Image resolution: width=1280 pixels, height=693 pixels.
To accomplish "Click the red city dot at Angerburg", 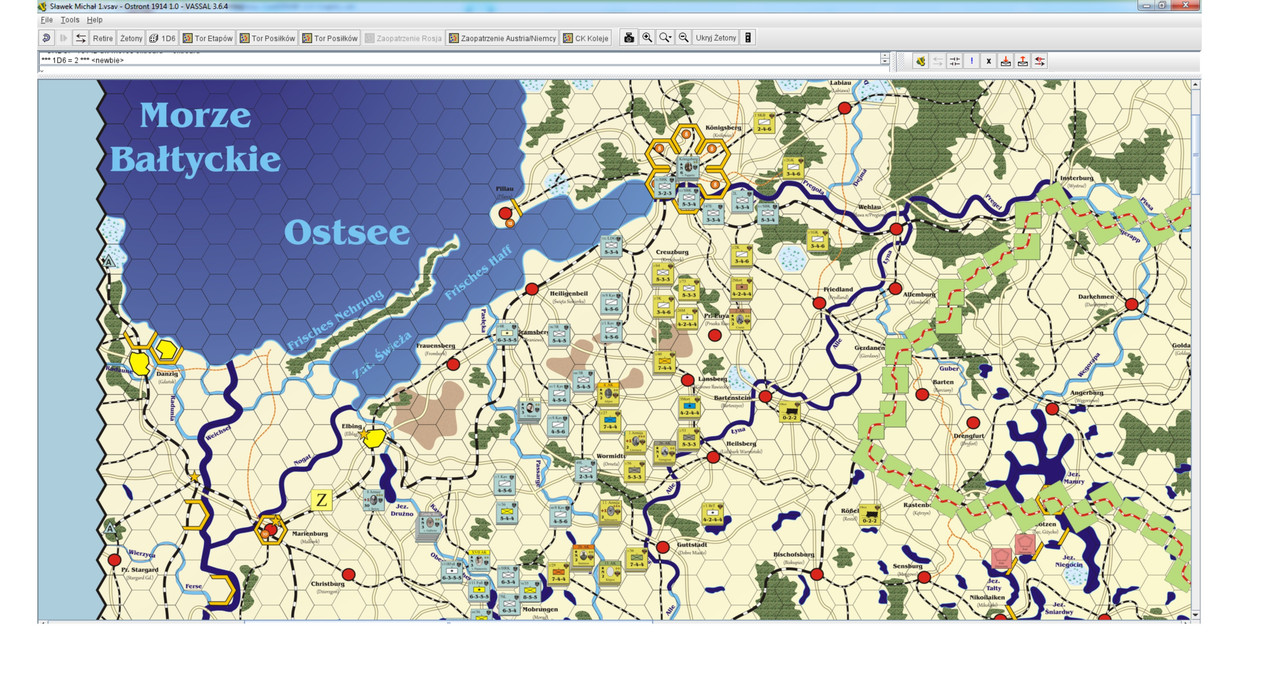I will click(1052, 409).
